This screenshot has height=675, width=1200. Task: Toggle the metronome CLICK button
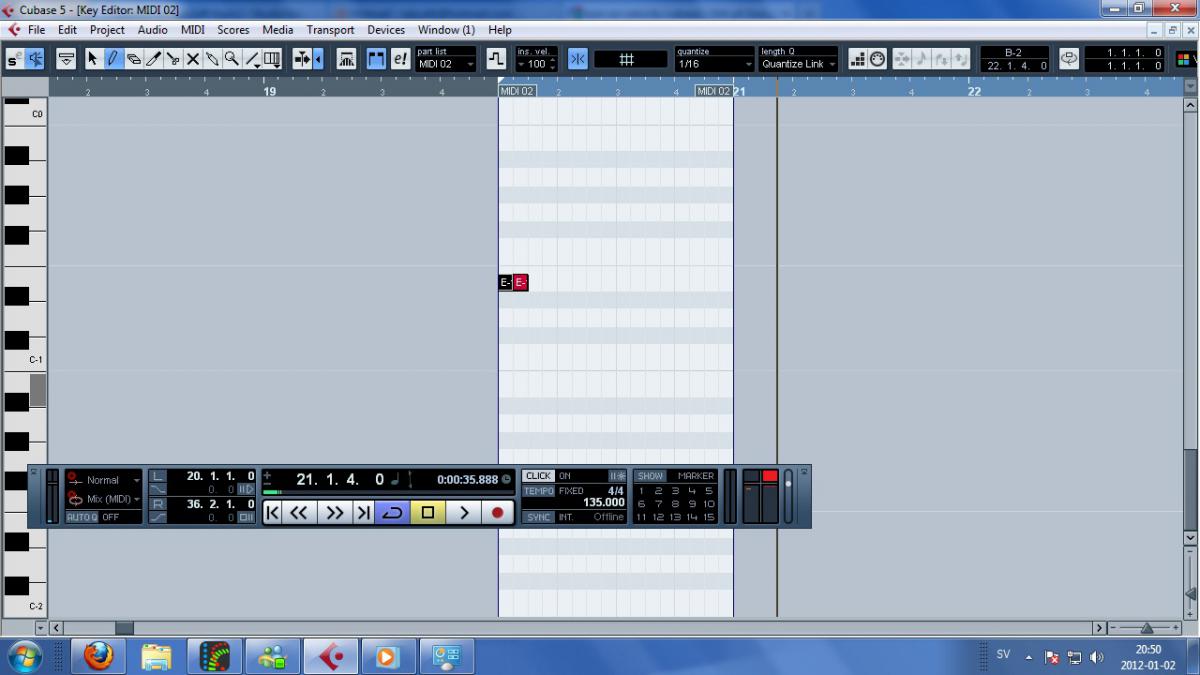(539, 476)
